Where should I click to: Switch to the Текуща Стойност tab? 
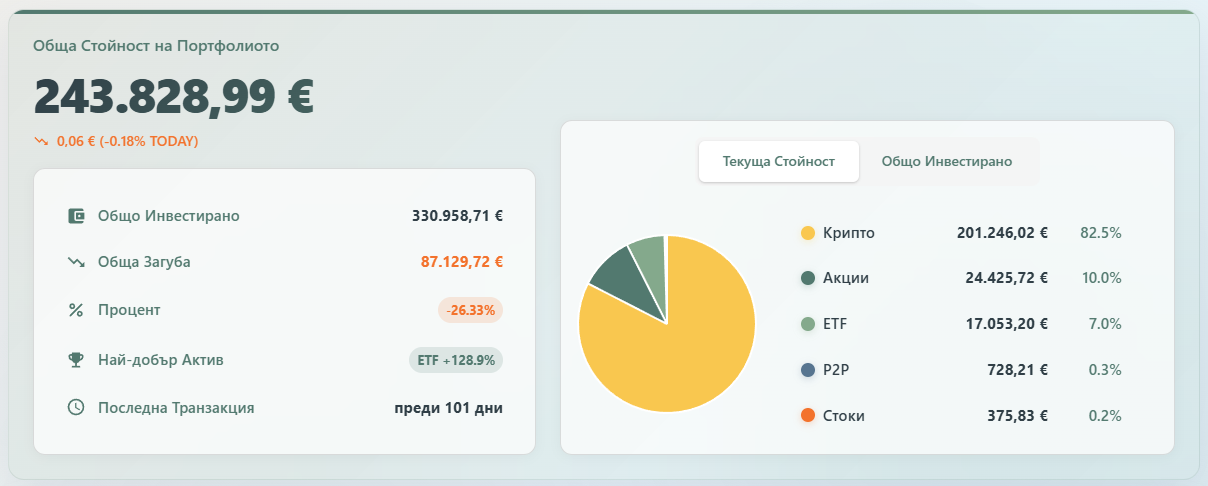(x=778, y=162)
